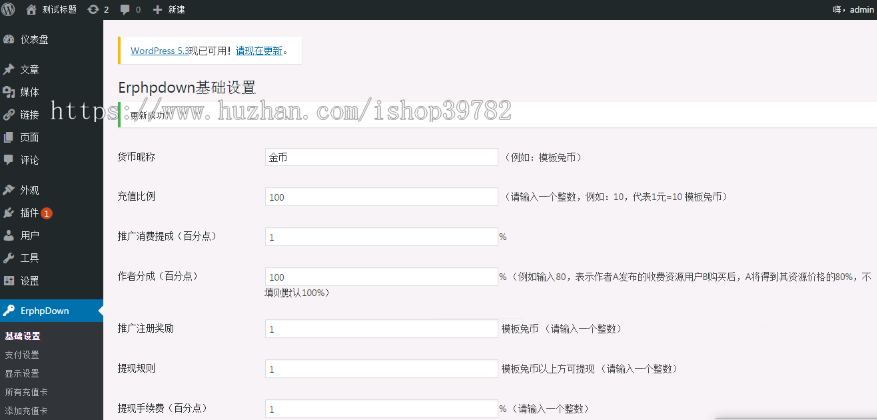Click the updates icon showing 2

coord(93,10)
